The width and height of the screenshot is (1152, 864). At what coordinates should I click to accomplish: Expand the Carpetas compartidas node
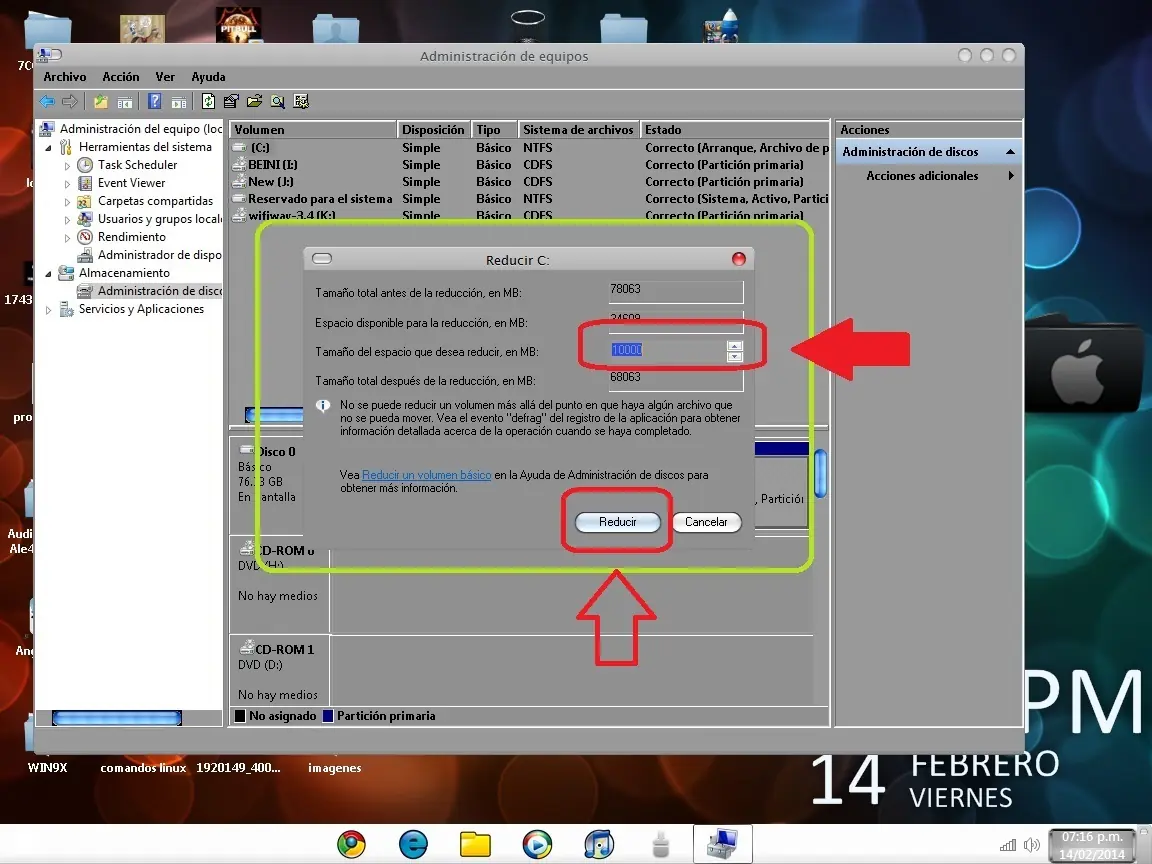pyautogui.click(x=68, y=201)
